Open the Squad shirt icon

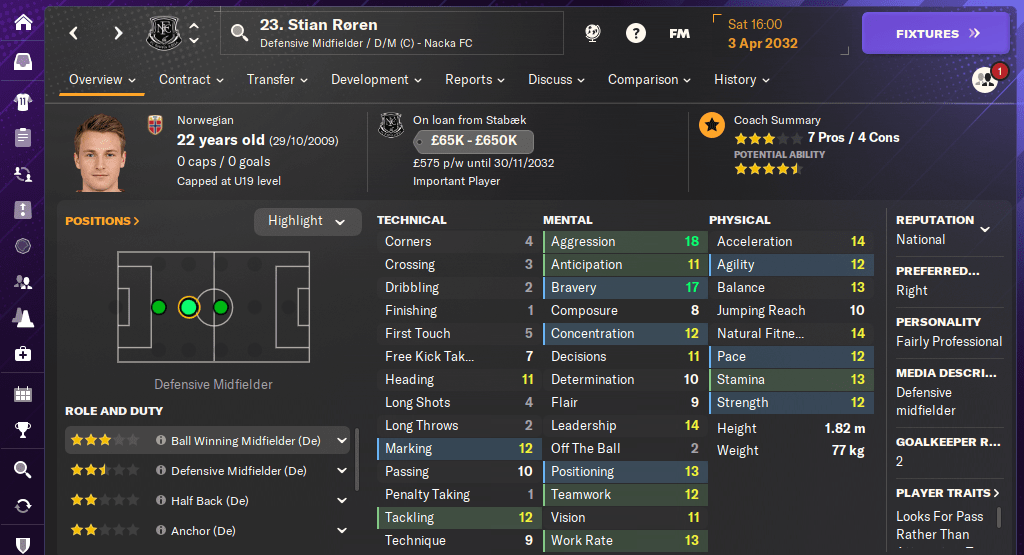[x=22, y=101]
